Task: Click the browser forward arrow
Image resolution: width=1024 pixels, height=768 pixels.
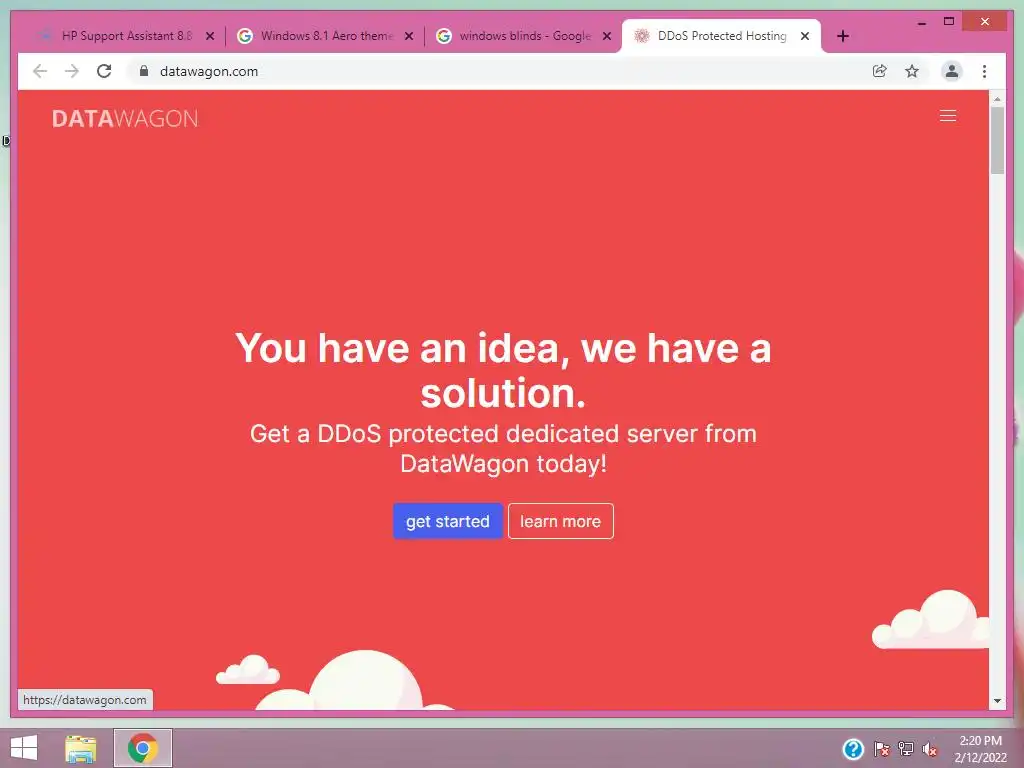Action: 72,71
